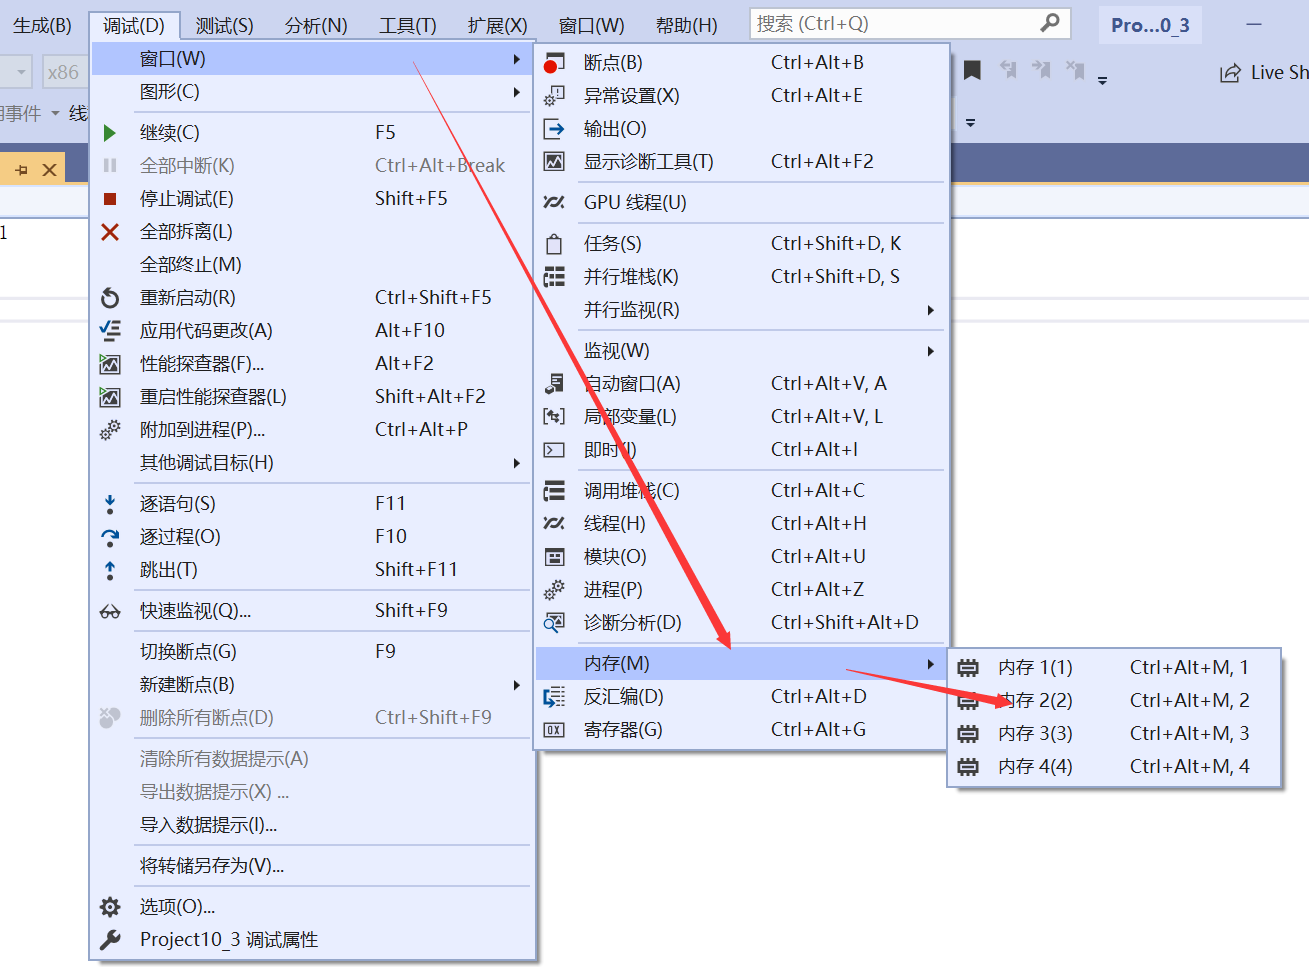Expand the Graphics (图形) submenu

pos(516,93)
